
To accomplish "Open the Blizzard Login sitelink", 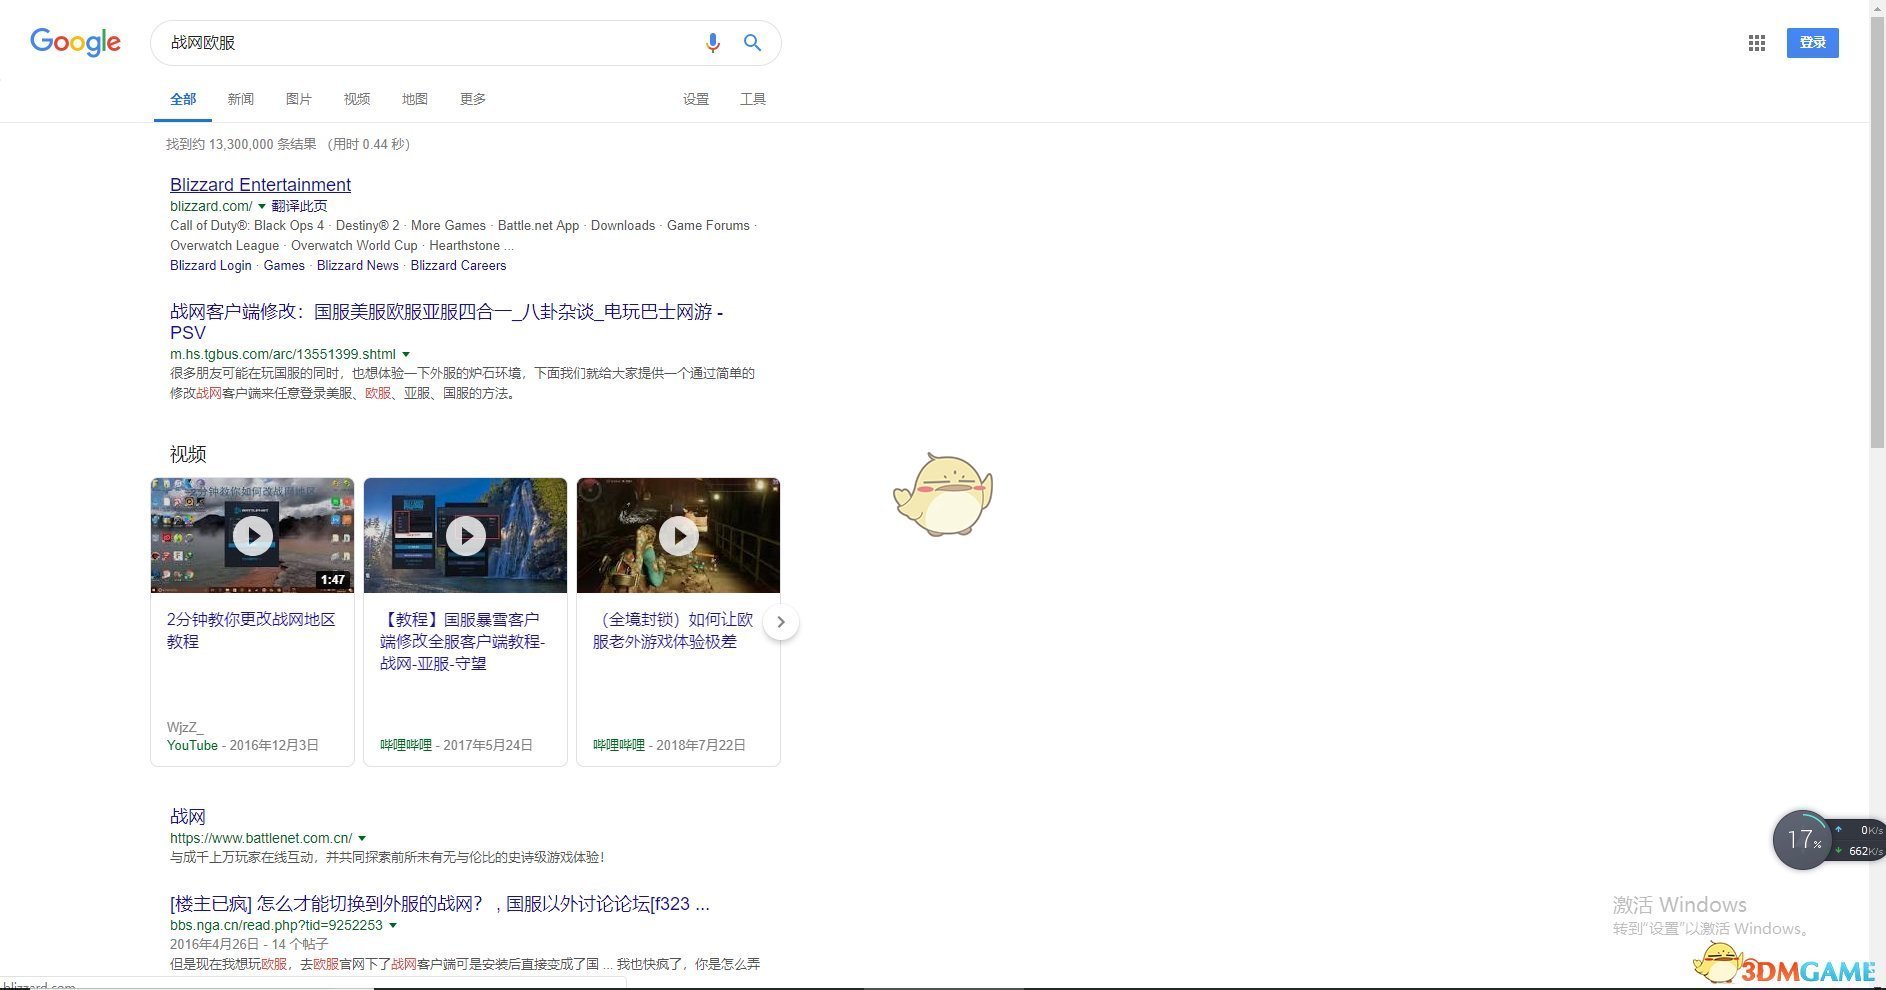I will pos(211,265).
